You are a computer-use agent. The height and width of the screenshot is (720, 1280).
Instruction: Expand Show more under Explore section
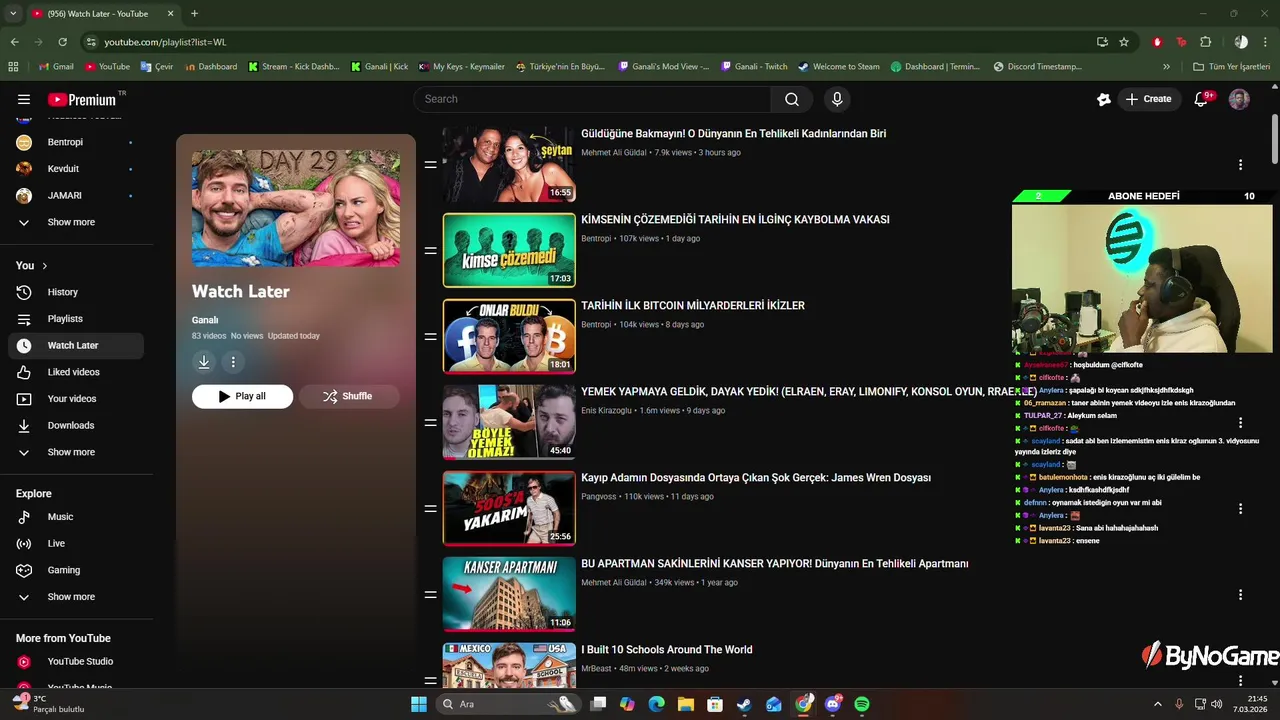pos(75,597)
